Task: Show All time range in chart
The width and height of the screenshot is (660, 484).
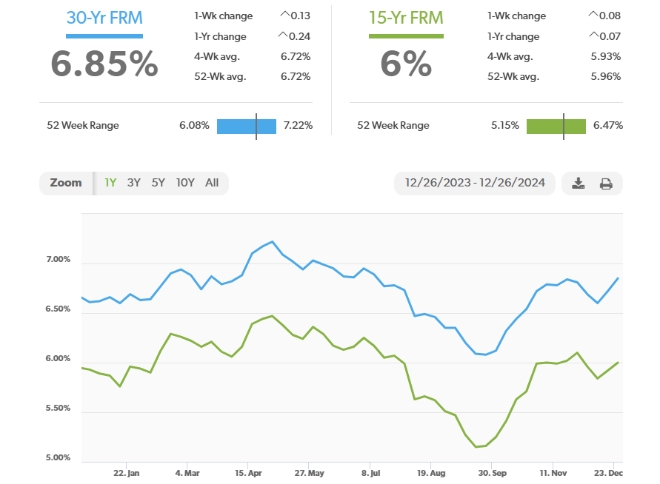Action: pyautogui.click(x=212, y=183)
